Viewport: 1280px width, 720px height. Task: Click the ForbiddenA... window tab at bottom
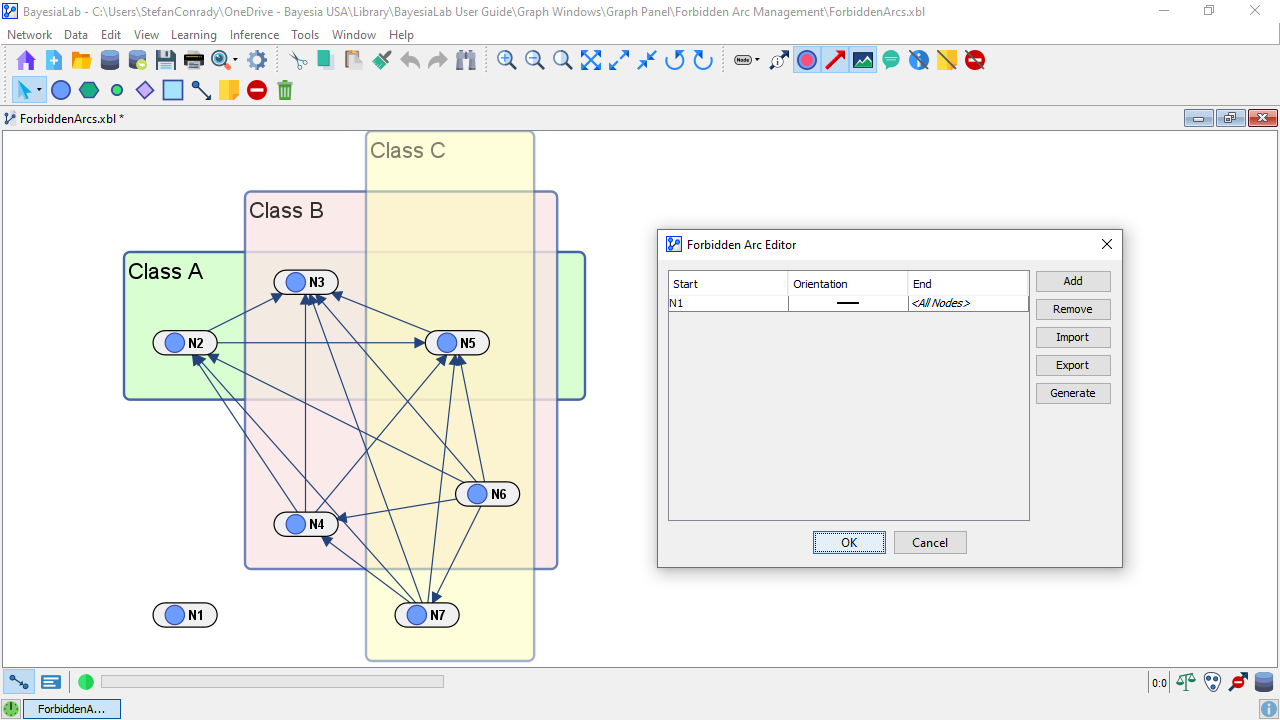(x=71, y=709)
